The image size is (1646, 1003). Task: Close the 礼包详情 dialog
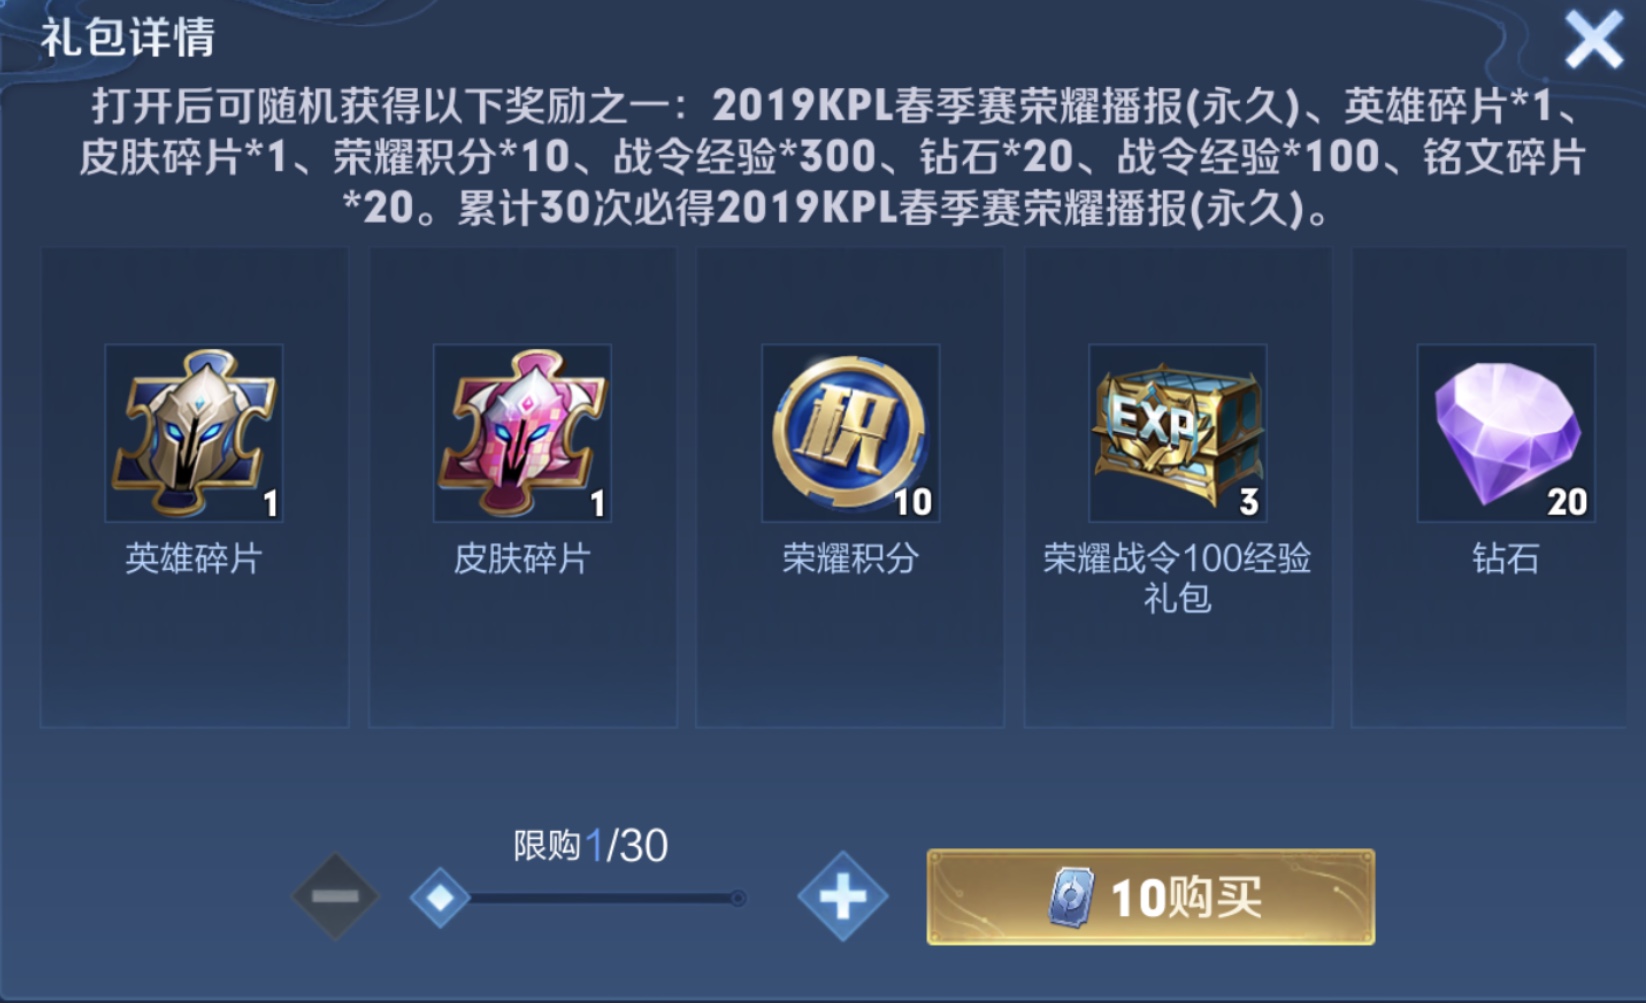(1593, 41)
